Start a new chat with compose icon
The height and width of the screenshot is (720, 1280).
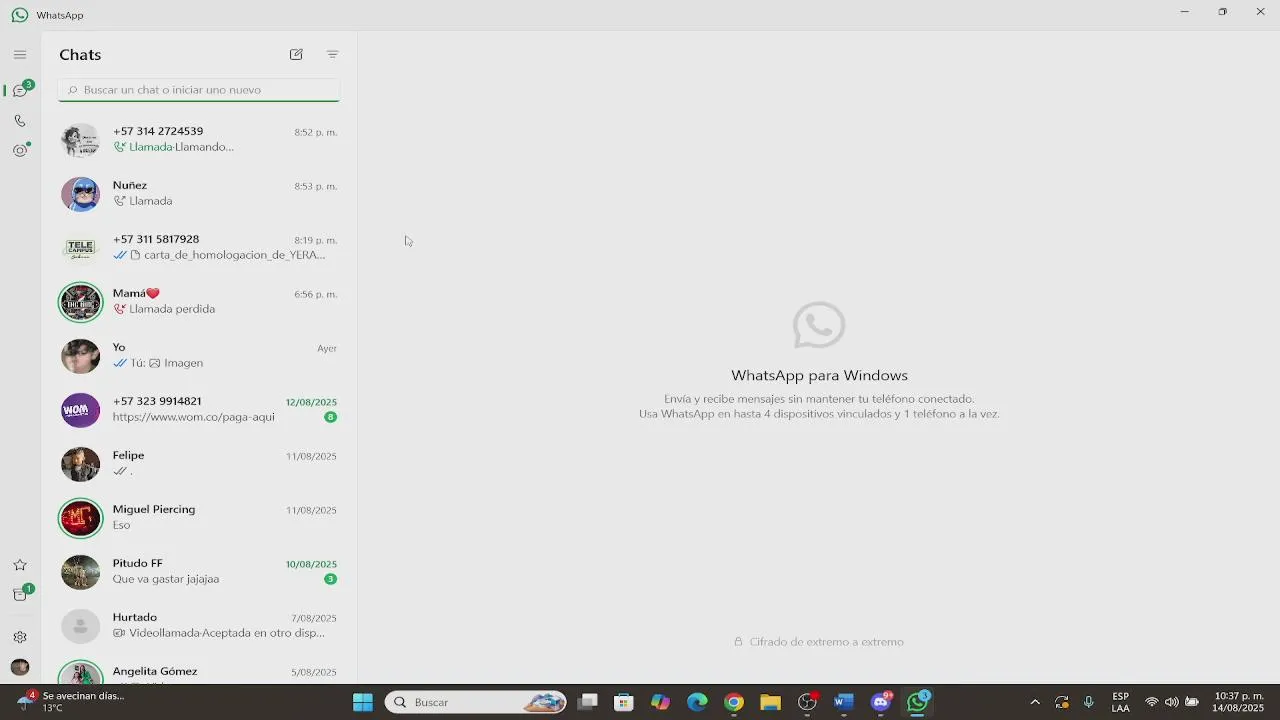[x=296, y=55]
